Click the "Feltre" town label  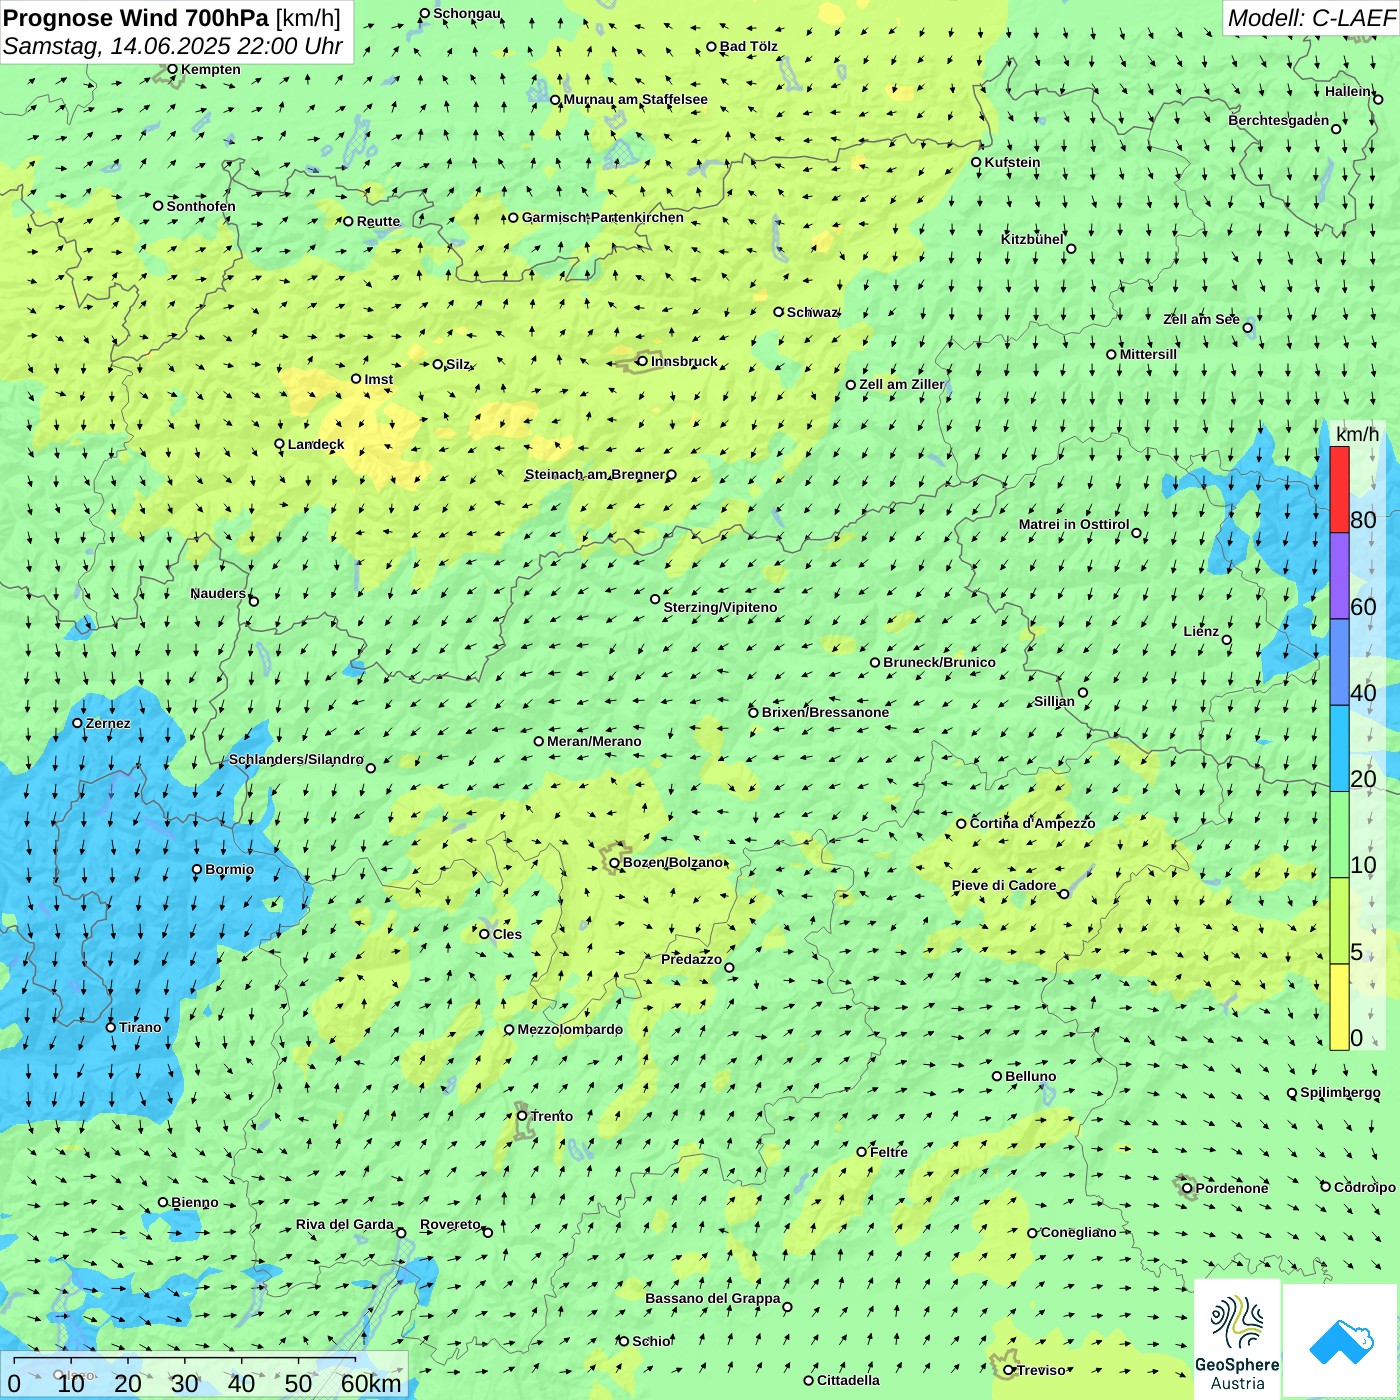(x=889, y=1152)
